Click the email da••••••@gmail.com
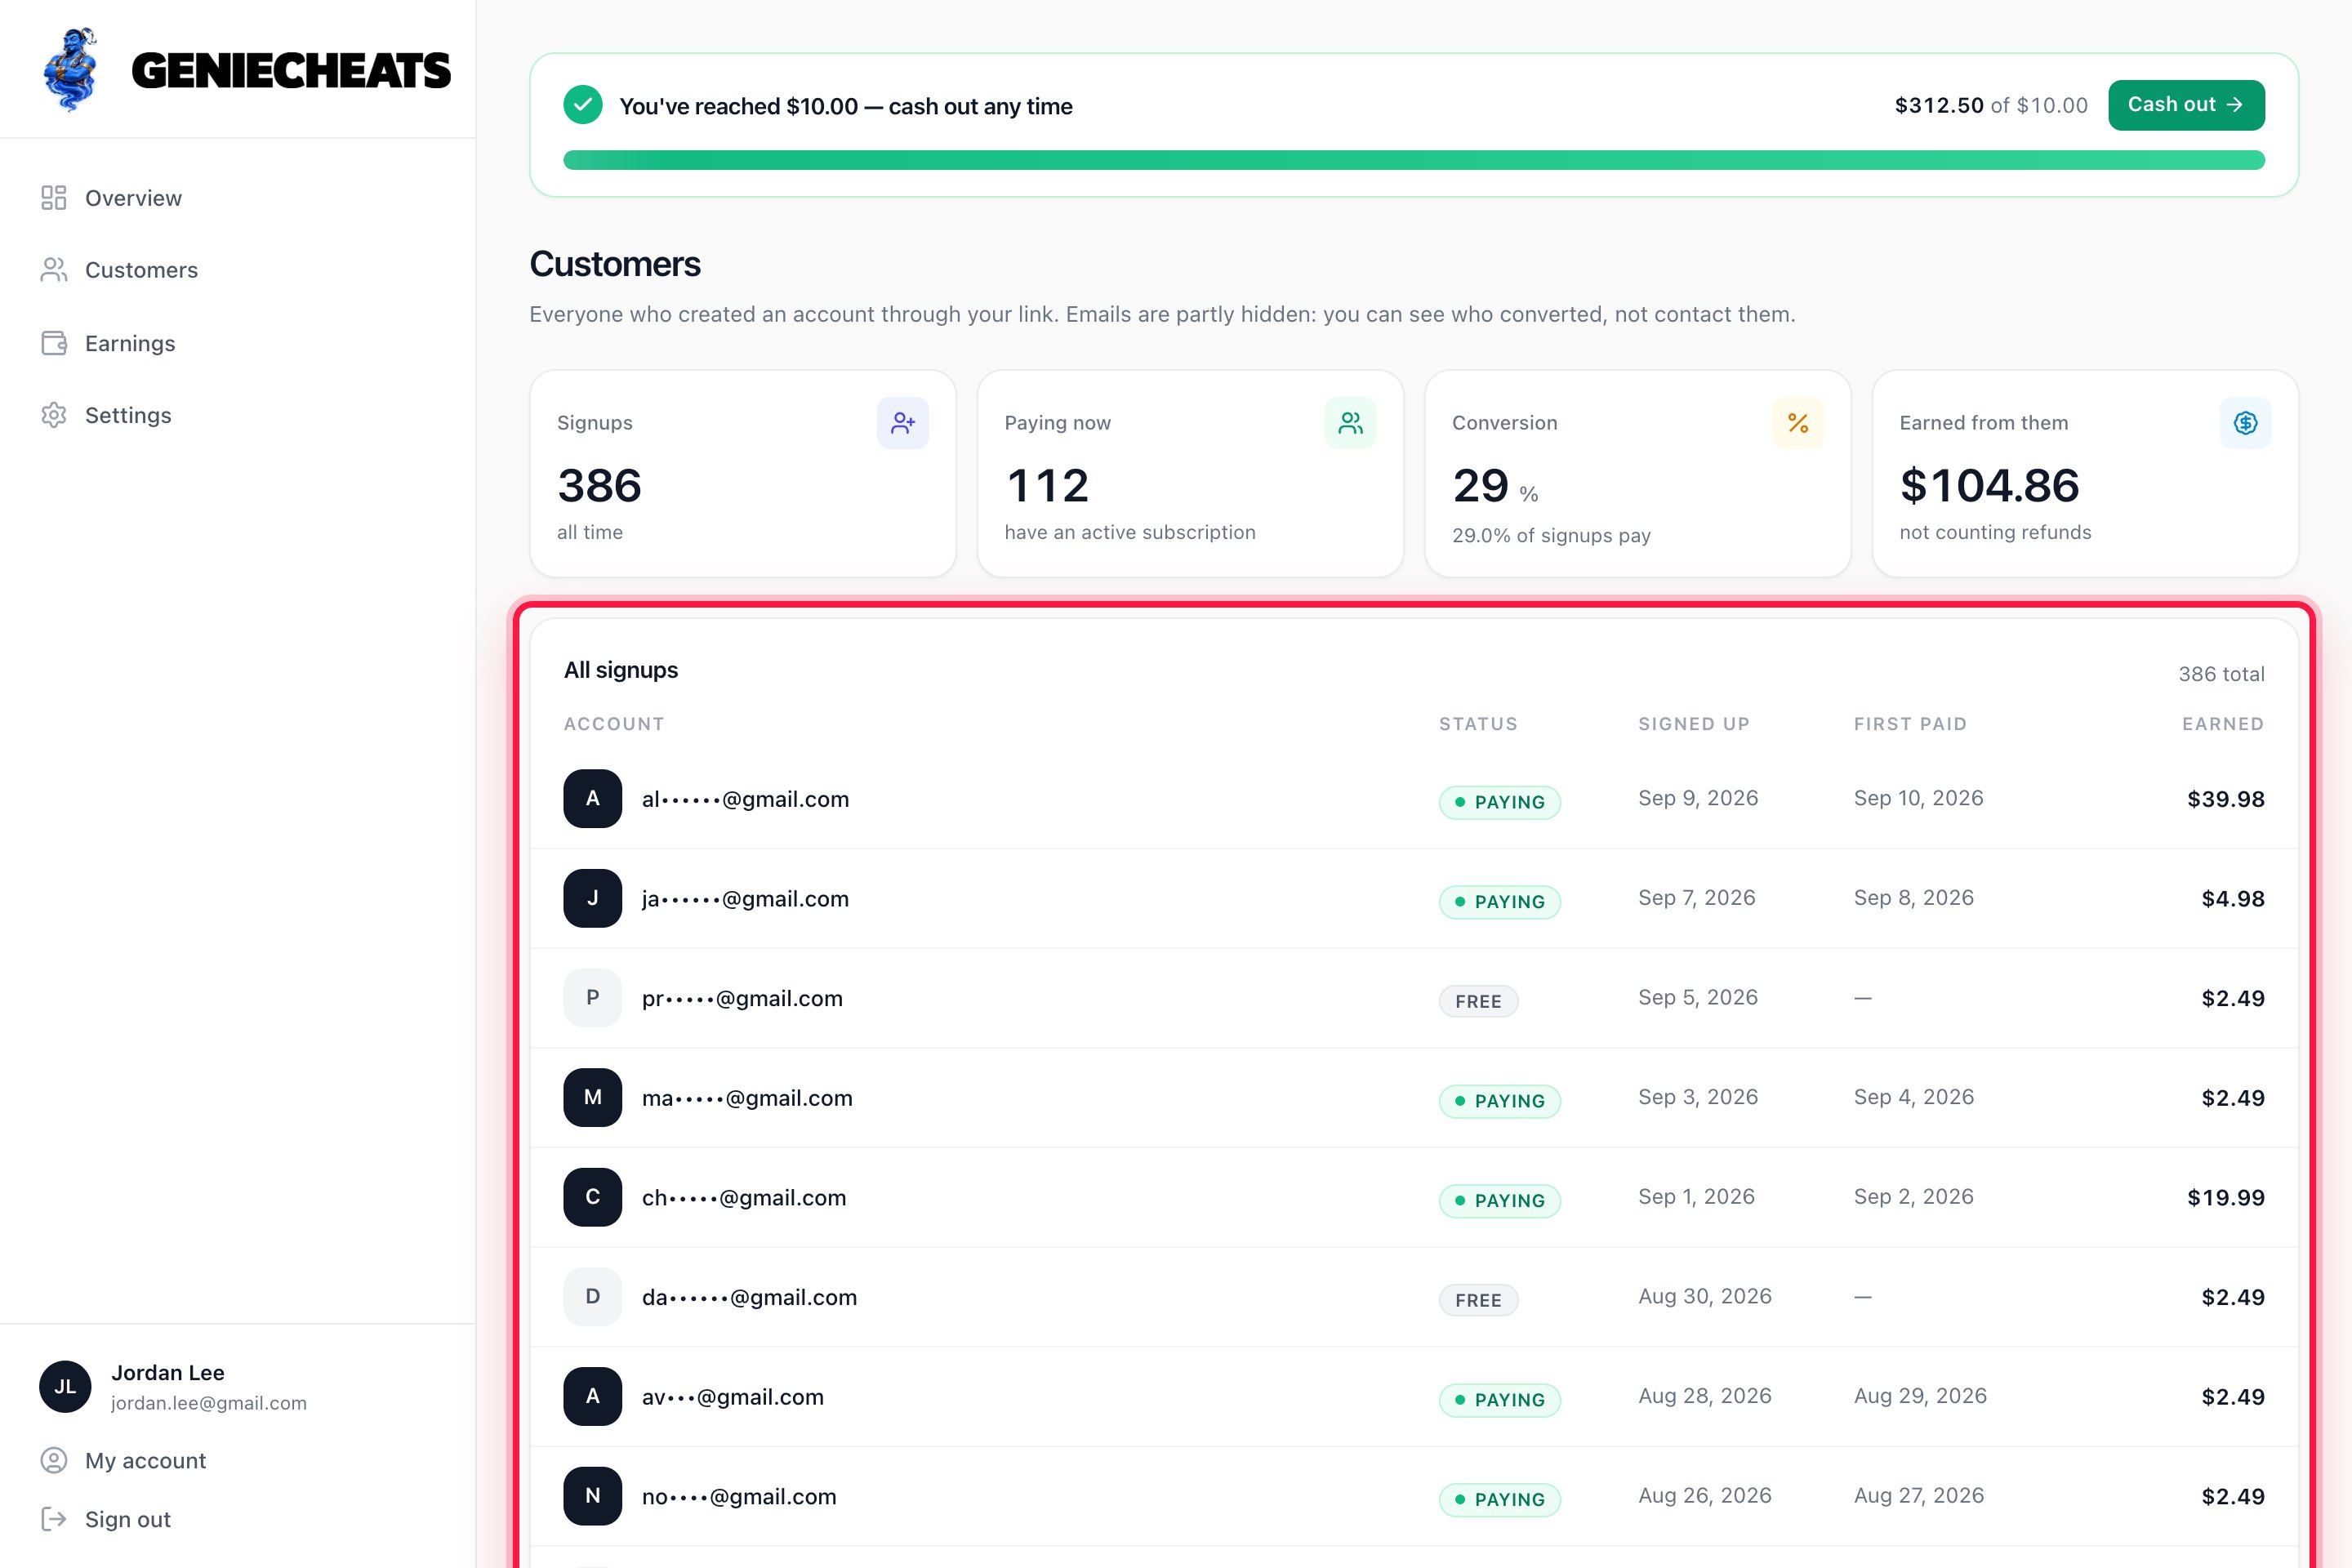Viewport: 2352px width, 1568px height. (x=749, y=1297)
